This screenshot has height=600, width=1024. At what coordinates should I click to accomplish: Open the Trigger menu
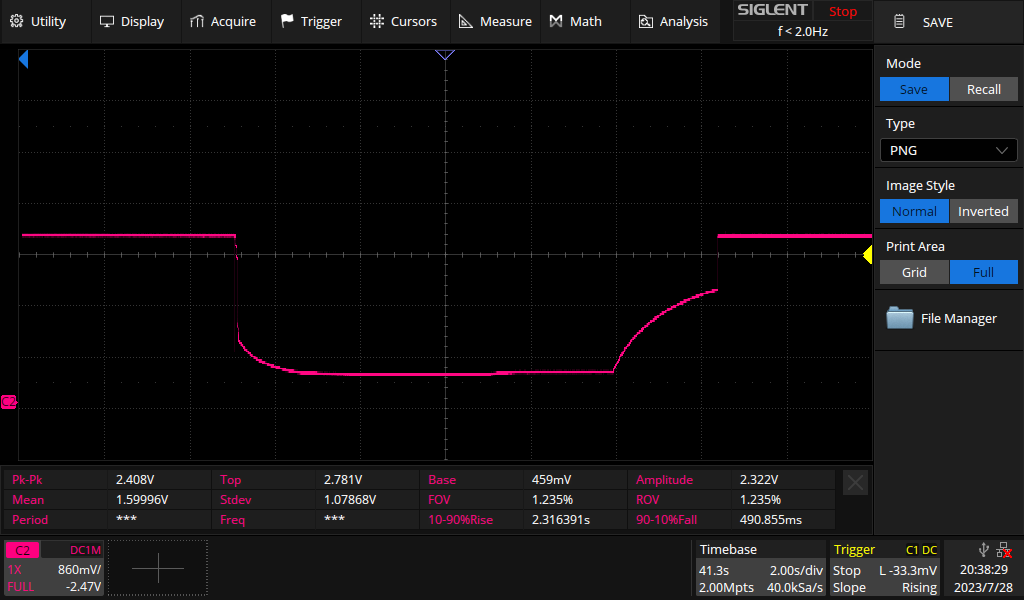tap(311, 21)
